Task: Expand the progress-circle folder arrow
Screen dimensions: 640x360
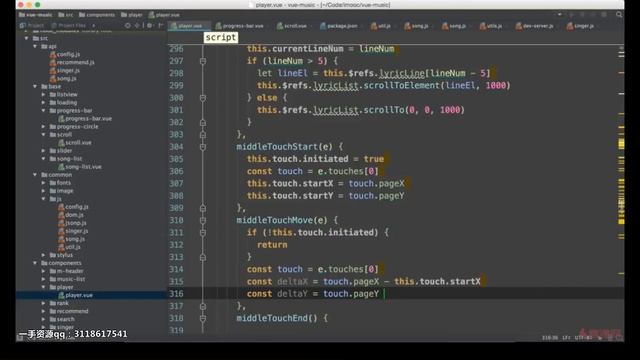Action: [43, 127]
